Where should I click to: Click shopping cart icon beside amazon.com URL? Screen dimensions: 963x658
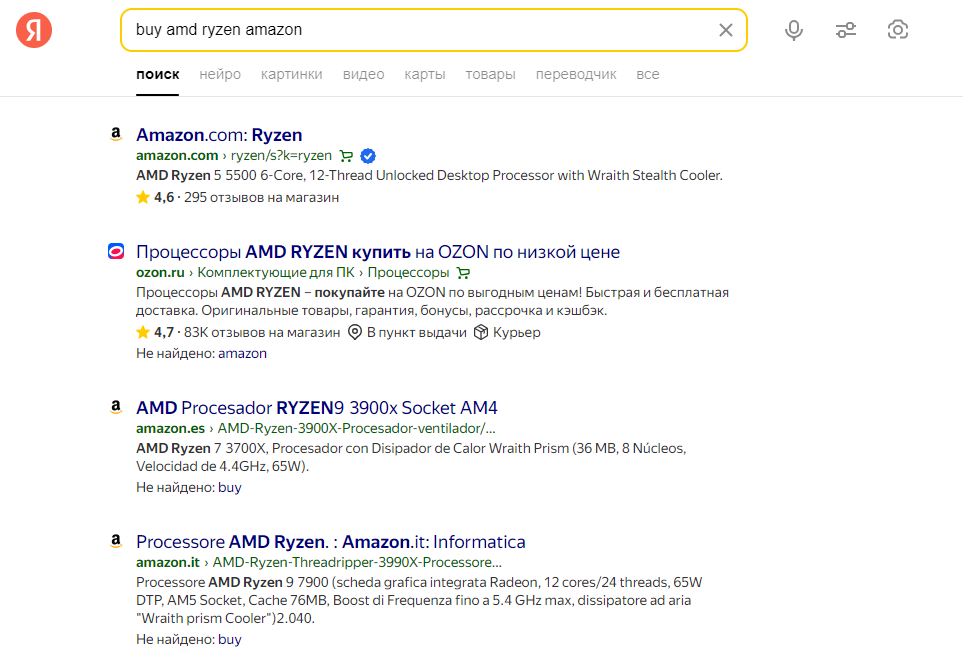point(346,156)
